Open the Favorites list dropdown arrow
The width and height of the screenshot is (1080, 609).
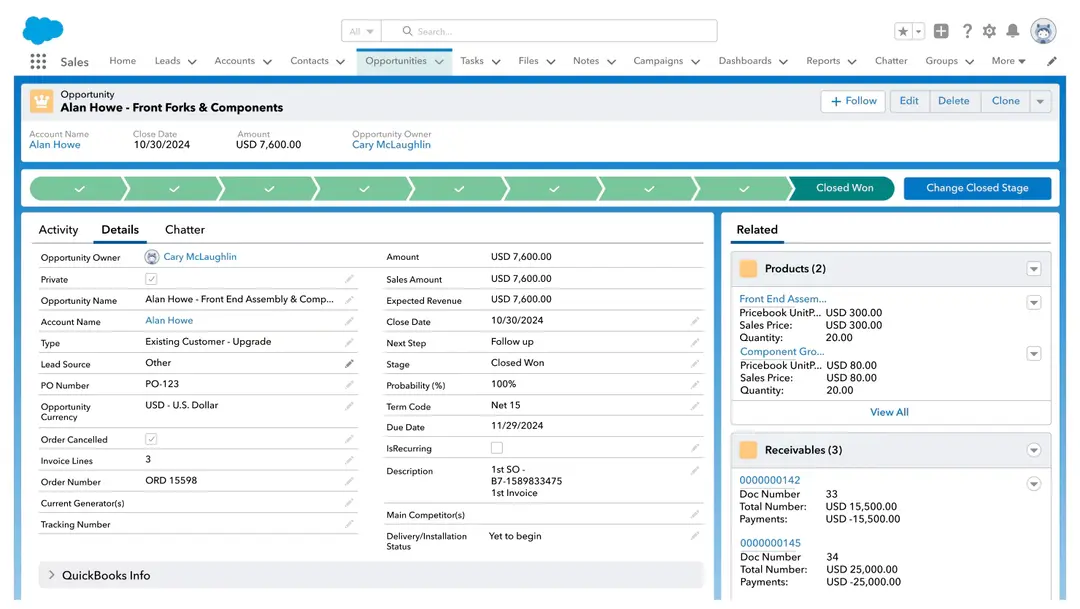[x=918, y=31]
